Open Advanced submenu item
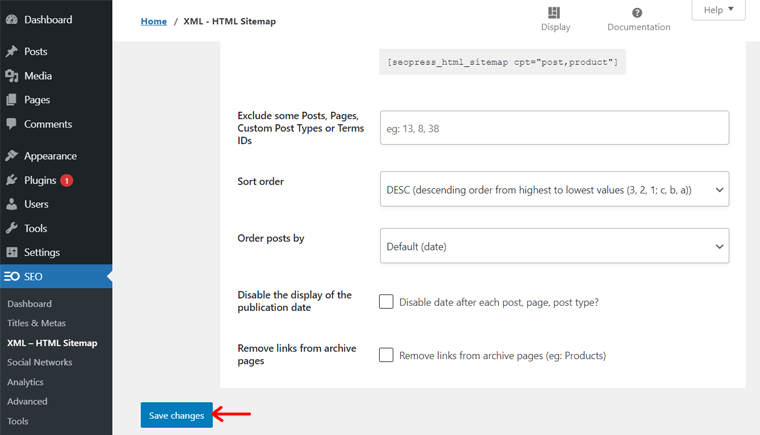Screen dimensions: 760x435 pos(27,402)
